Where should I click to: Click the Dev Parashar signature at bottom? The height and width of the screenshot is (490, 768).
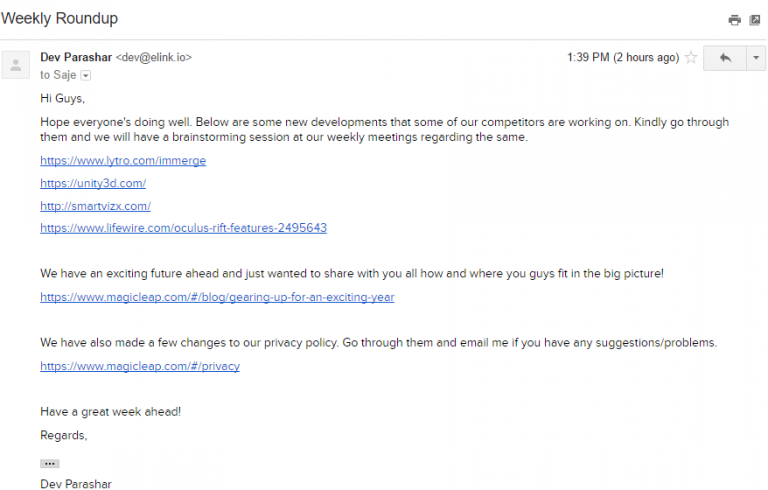[76, 484]
